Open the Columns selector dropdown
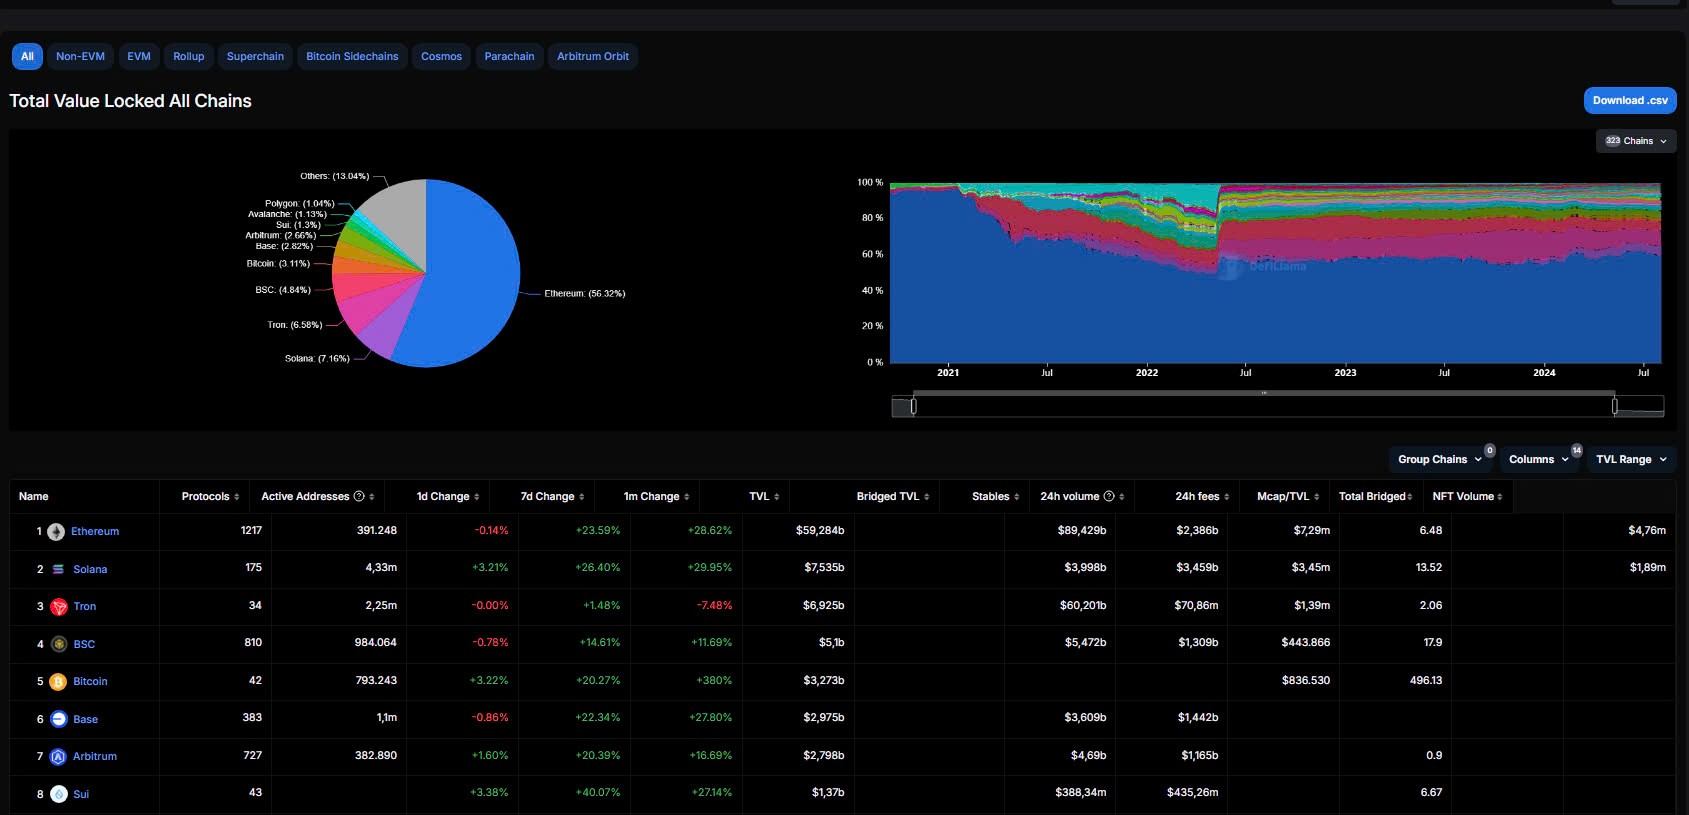This screenshot has height=815, width=1689. point(1538,459)
